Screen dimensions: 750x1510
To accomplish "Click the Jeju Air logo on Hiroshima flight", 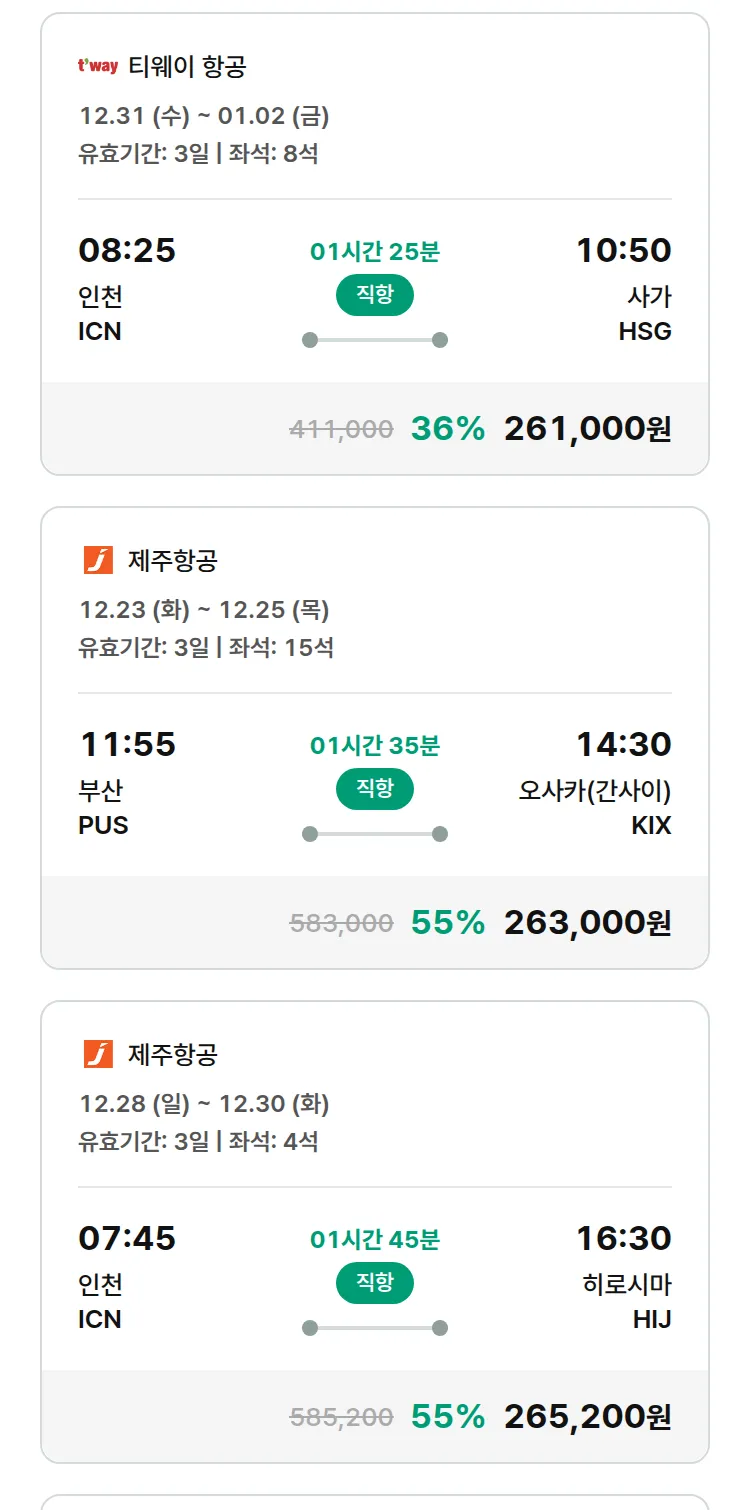I will (x=98, y=1054).
